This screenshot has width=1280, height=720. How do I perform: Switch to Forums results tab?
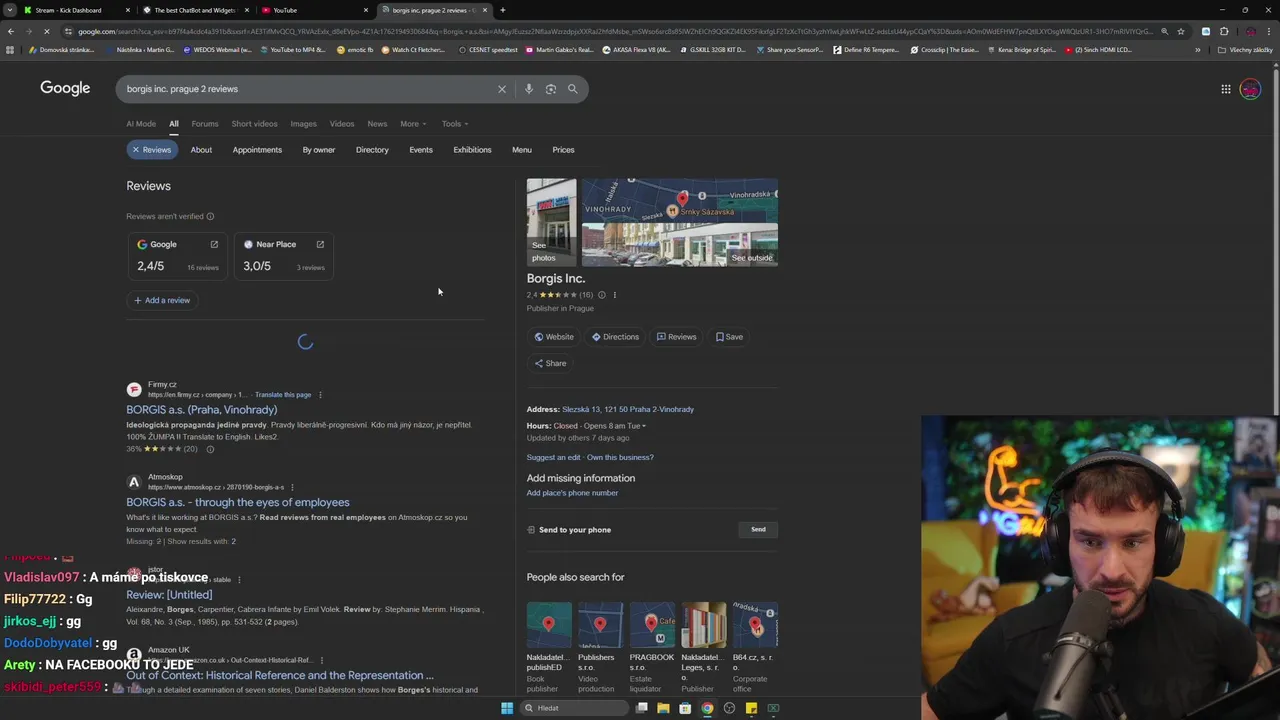click(205, 124)
